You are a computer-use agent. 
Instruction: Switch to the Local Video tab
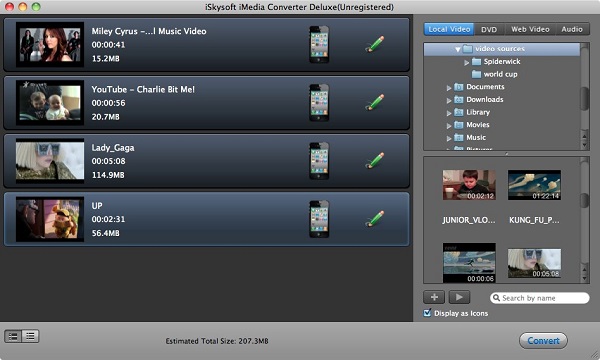pyautogui.click(x=449, y=29)
